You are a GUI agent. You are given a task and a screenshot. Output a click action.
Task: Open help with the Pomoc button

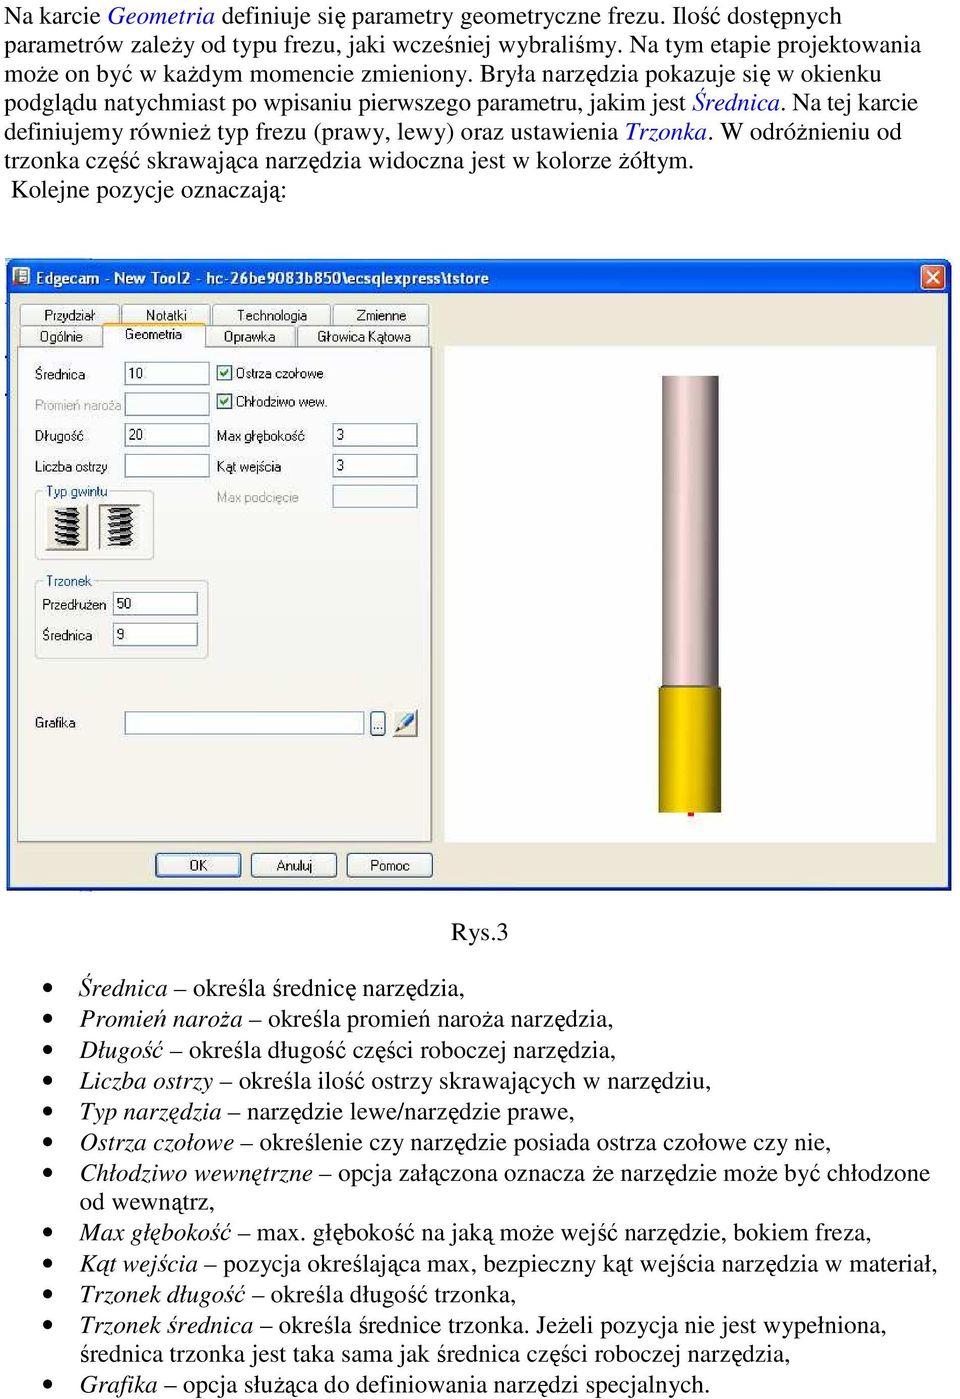coord(390,865)
